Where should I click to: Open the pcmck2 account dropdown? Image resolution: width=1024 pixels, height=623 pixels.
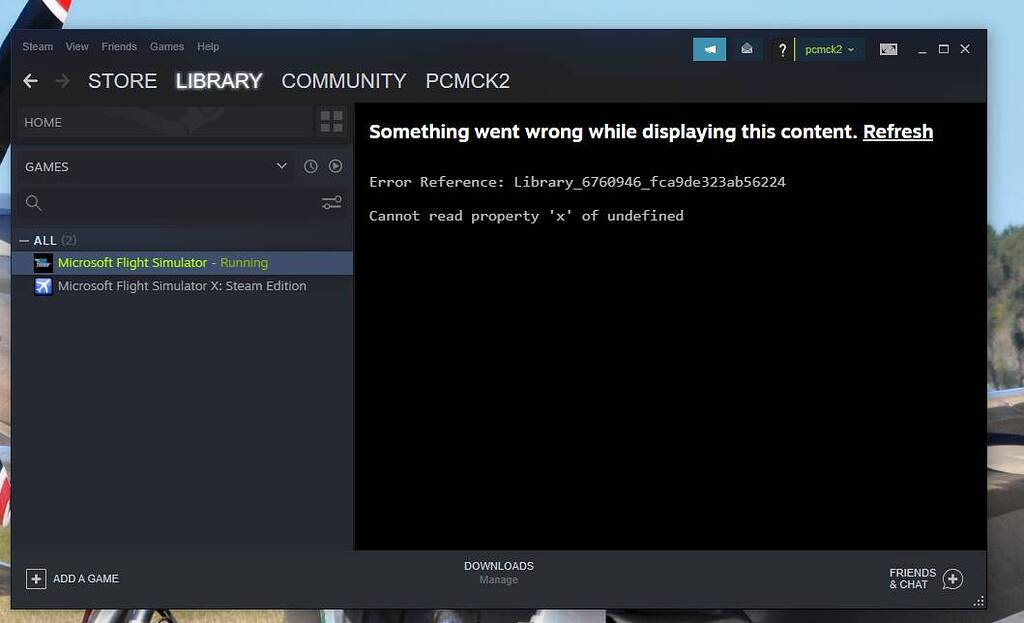point(829,50)
